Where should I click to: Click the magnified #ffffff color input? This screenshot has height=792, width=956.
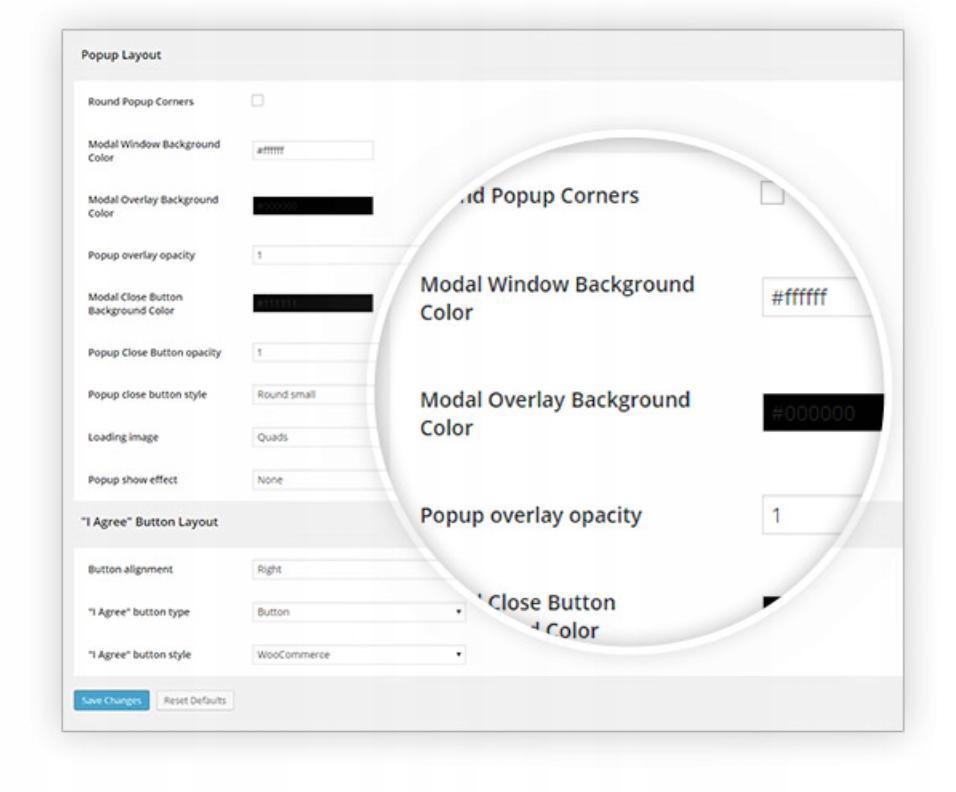point(815,298)
